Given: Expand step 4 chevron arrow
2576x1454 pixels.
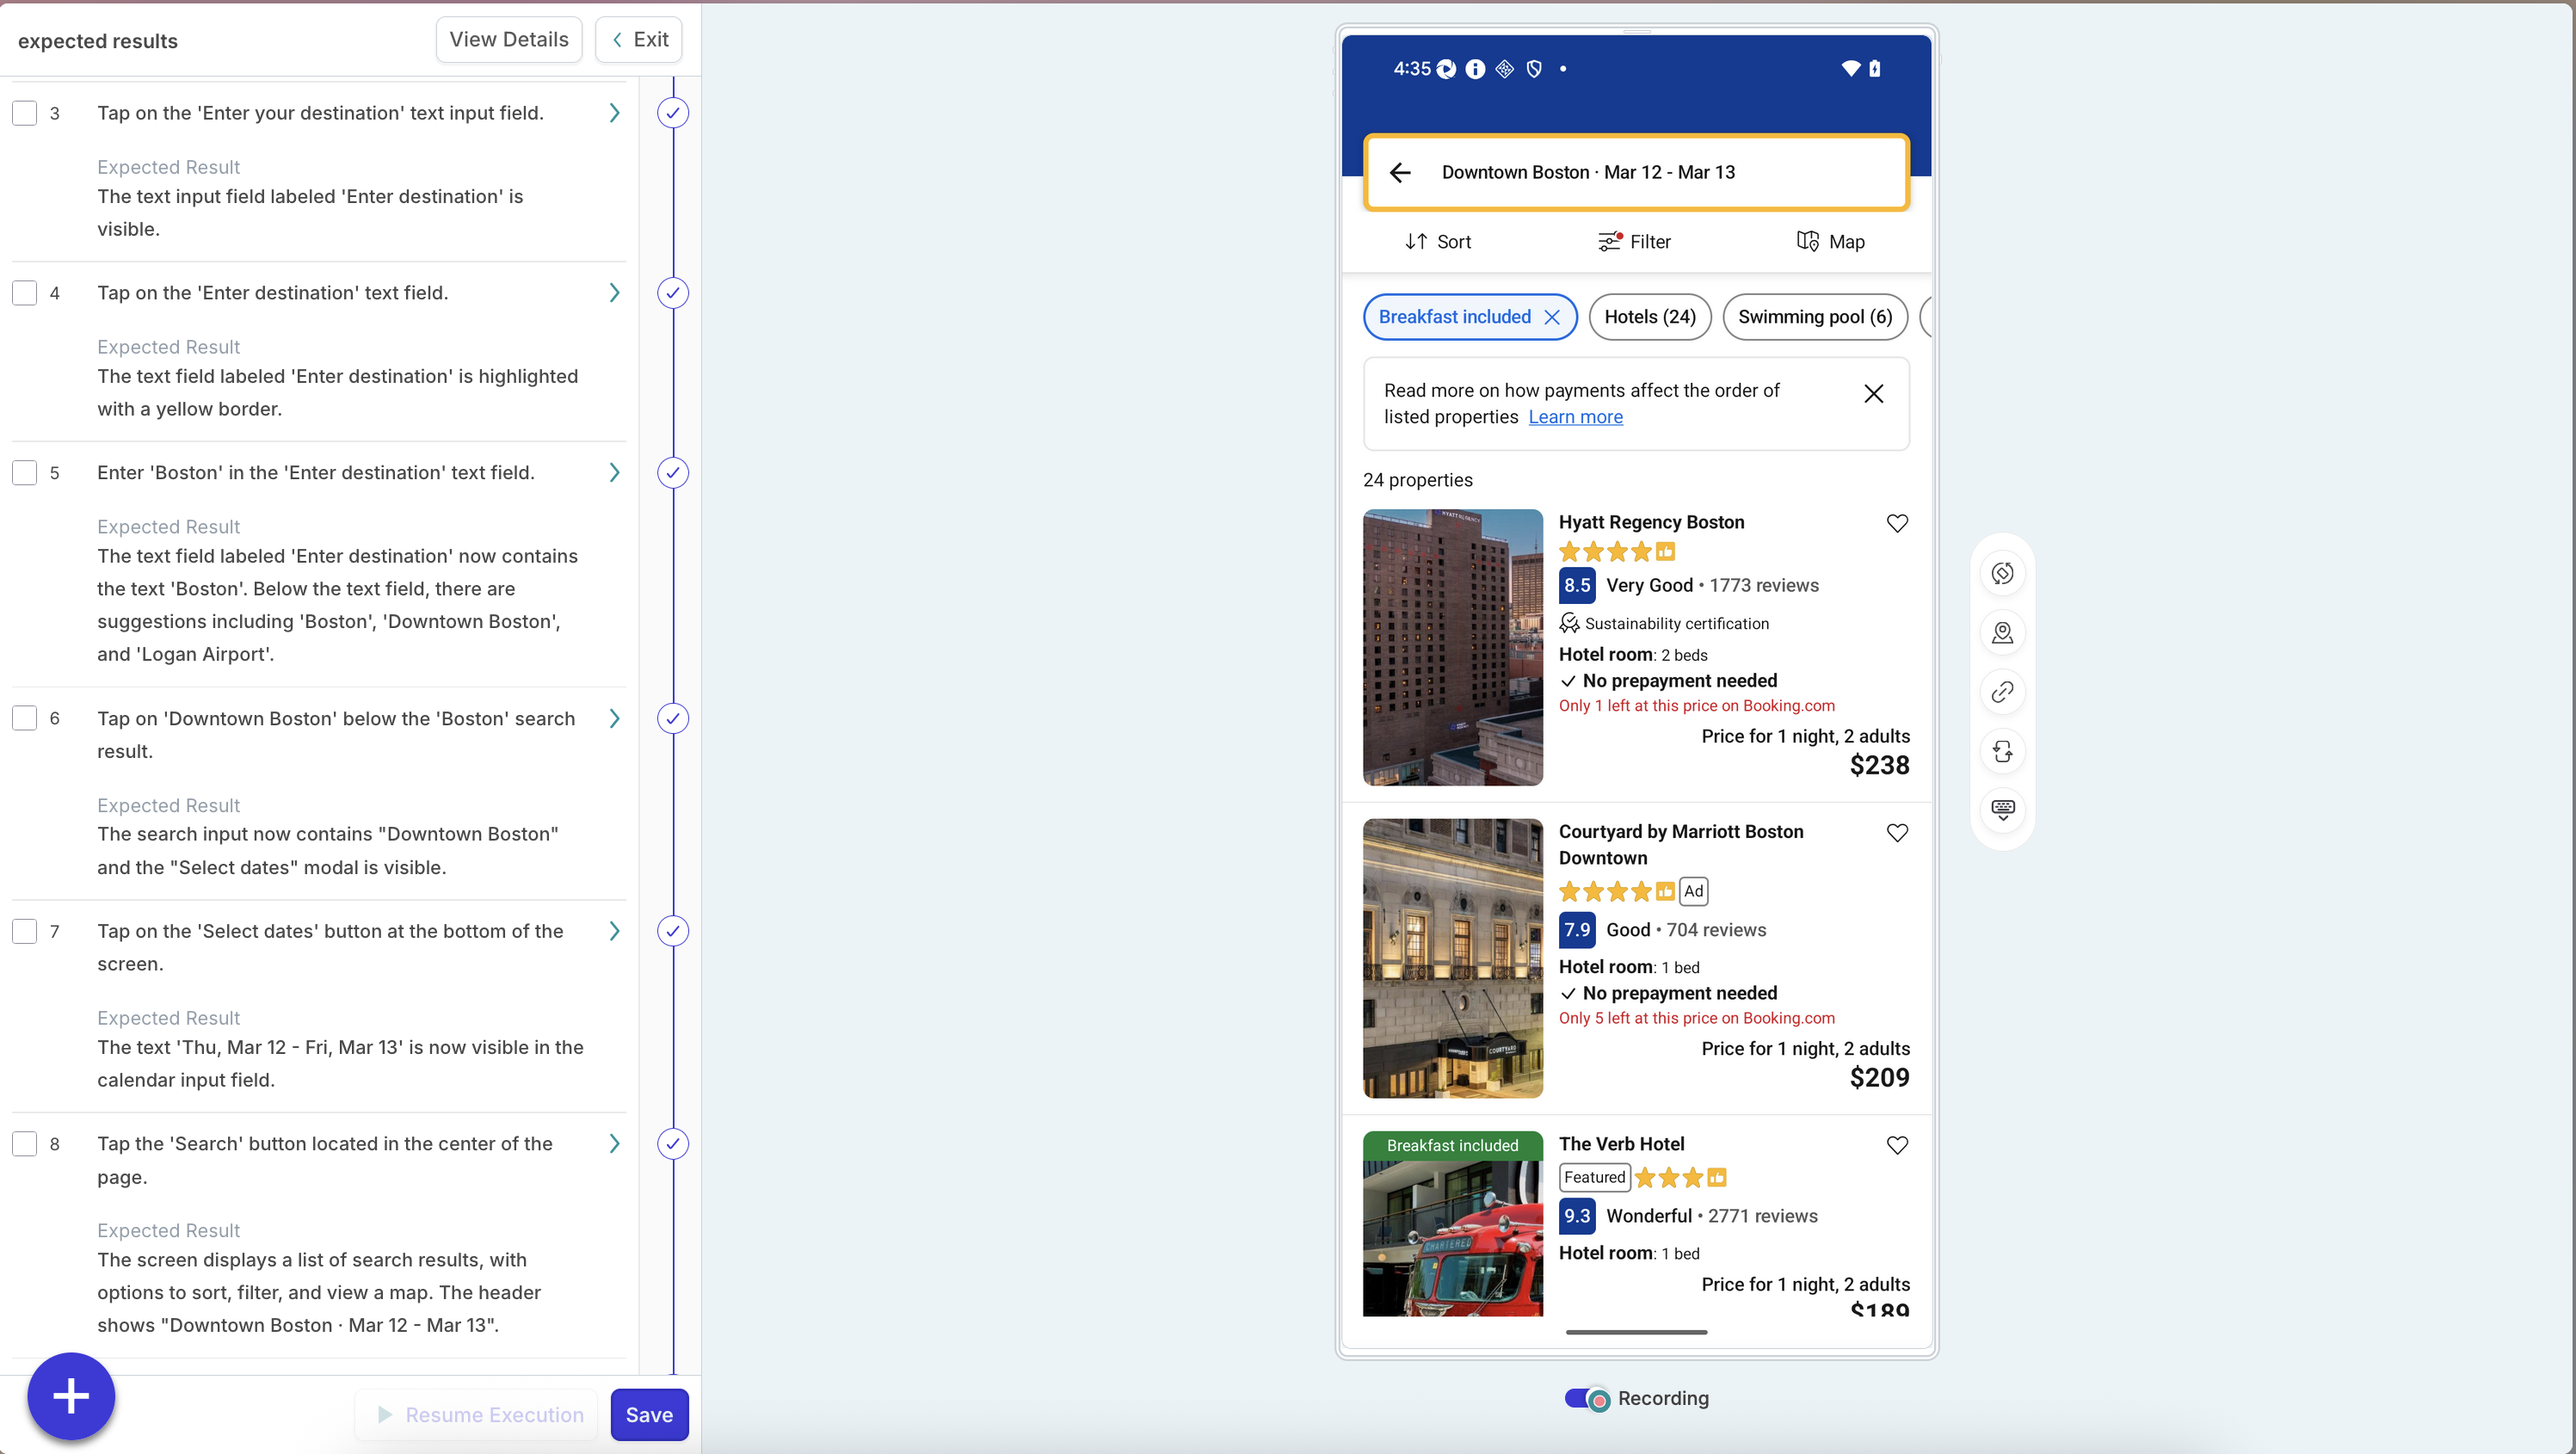Looking at the screenshot, I should 614,292.
